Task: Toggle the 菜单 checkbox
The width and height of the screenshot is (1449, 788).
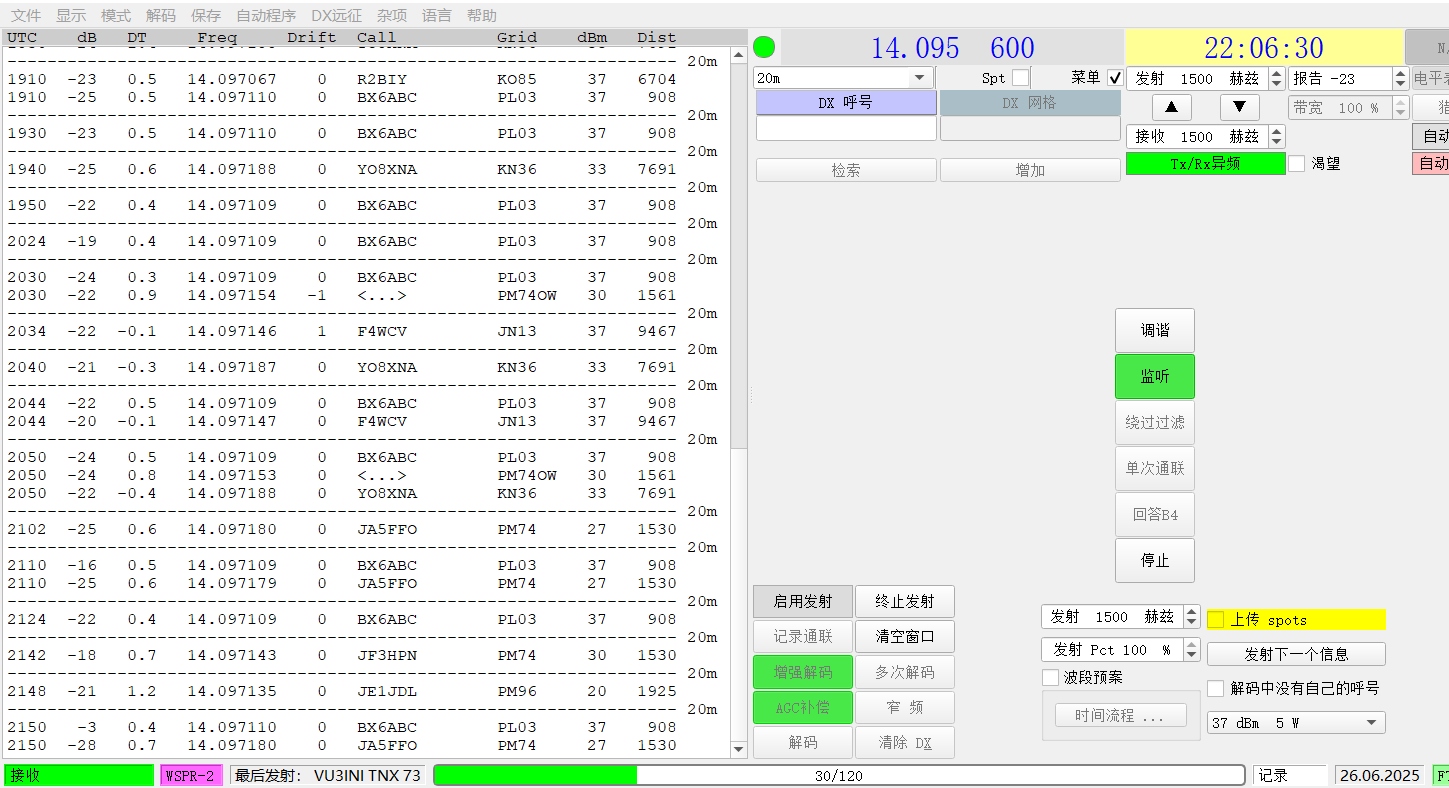Action: pyautogui.click(x=1116, y=77)
